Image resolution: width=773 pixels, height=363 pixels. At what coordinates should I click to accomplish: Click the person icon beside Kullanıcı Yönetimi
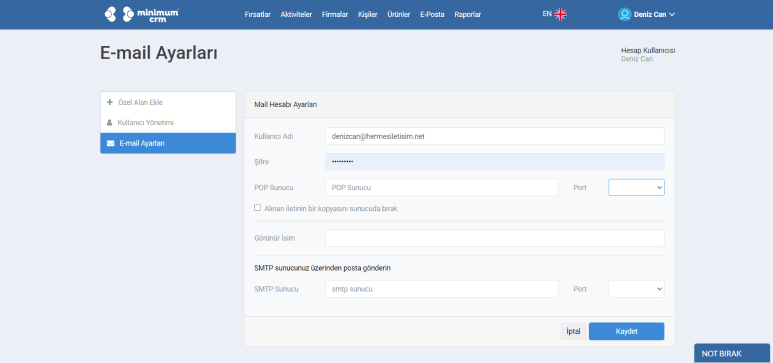(x=110, y=123)
